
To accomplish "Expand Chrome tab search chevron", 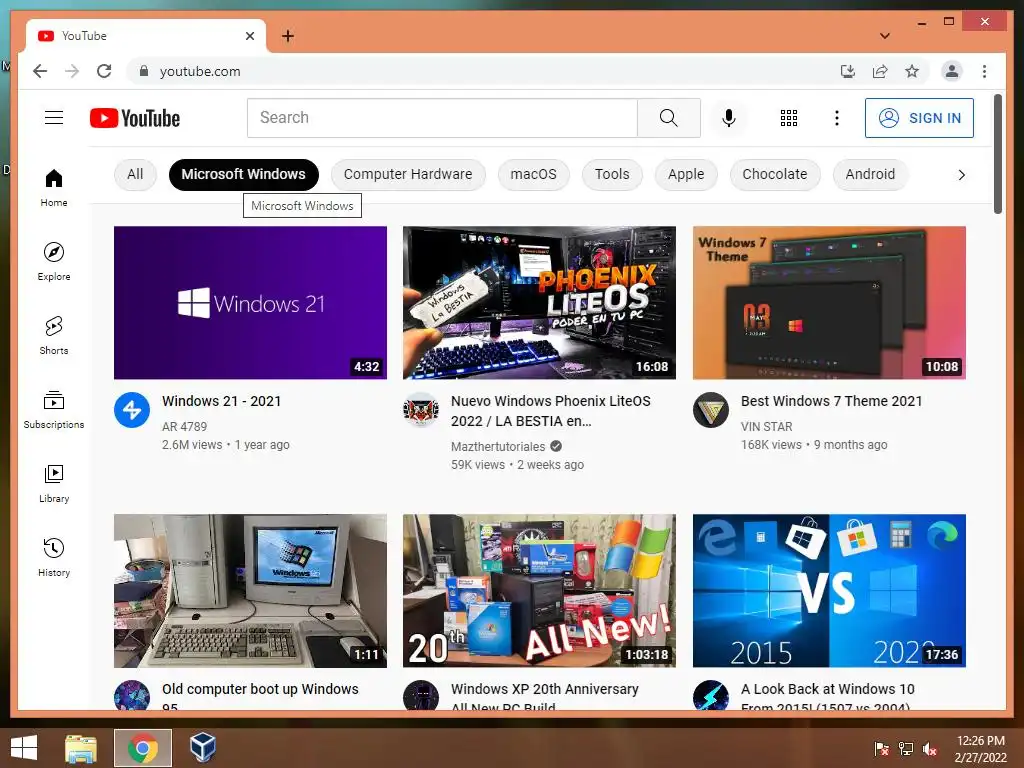I will [x=885, y=36].
